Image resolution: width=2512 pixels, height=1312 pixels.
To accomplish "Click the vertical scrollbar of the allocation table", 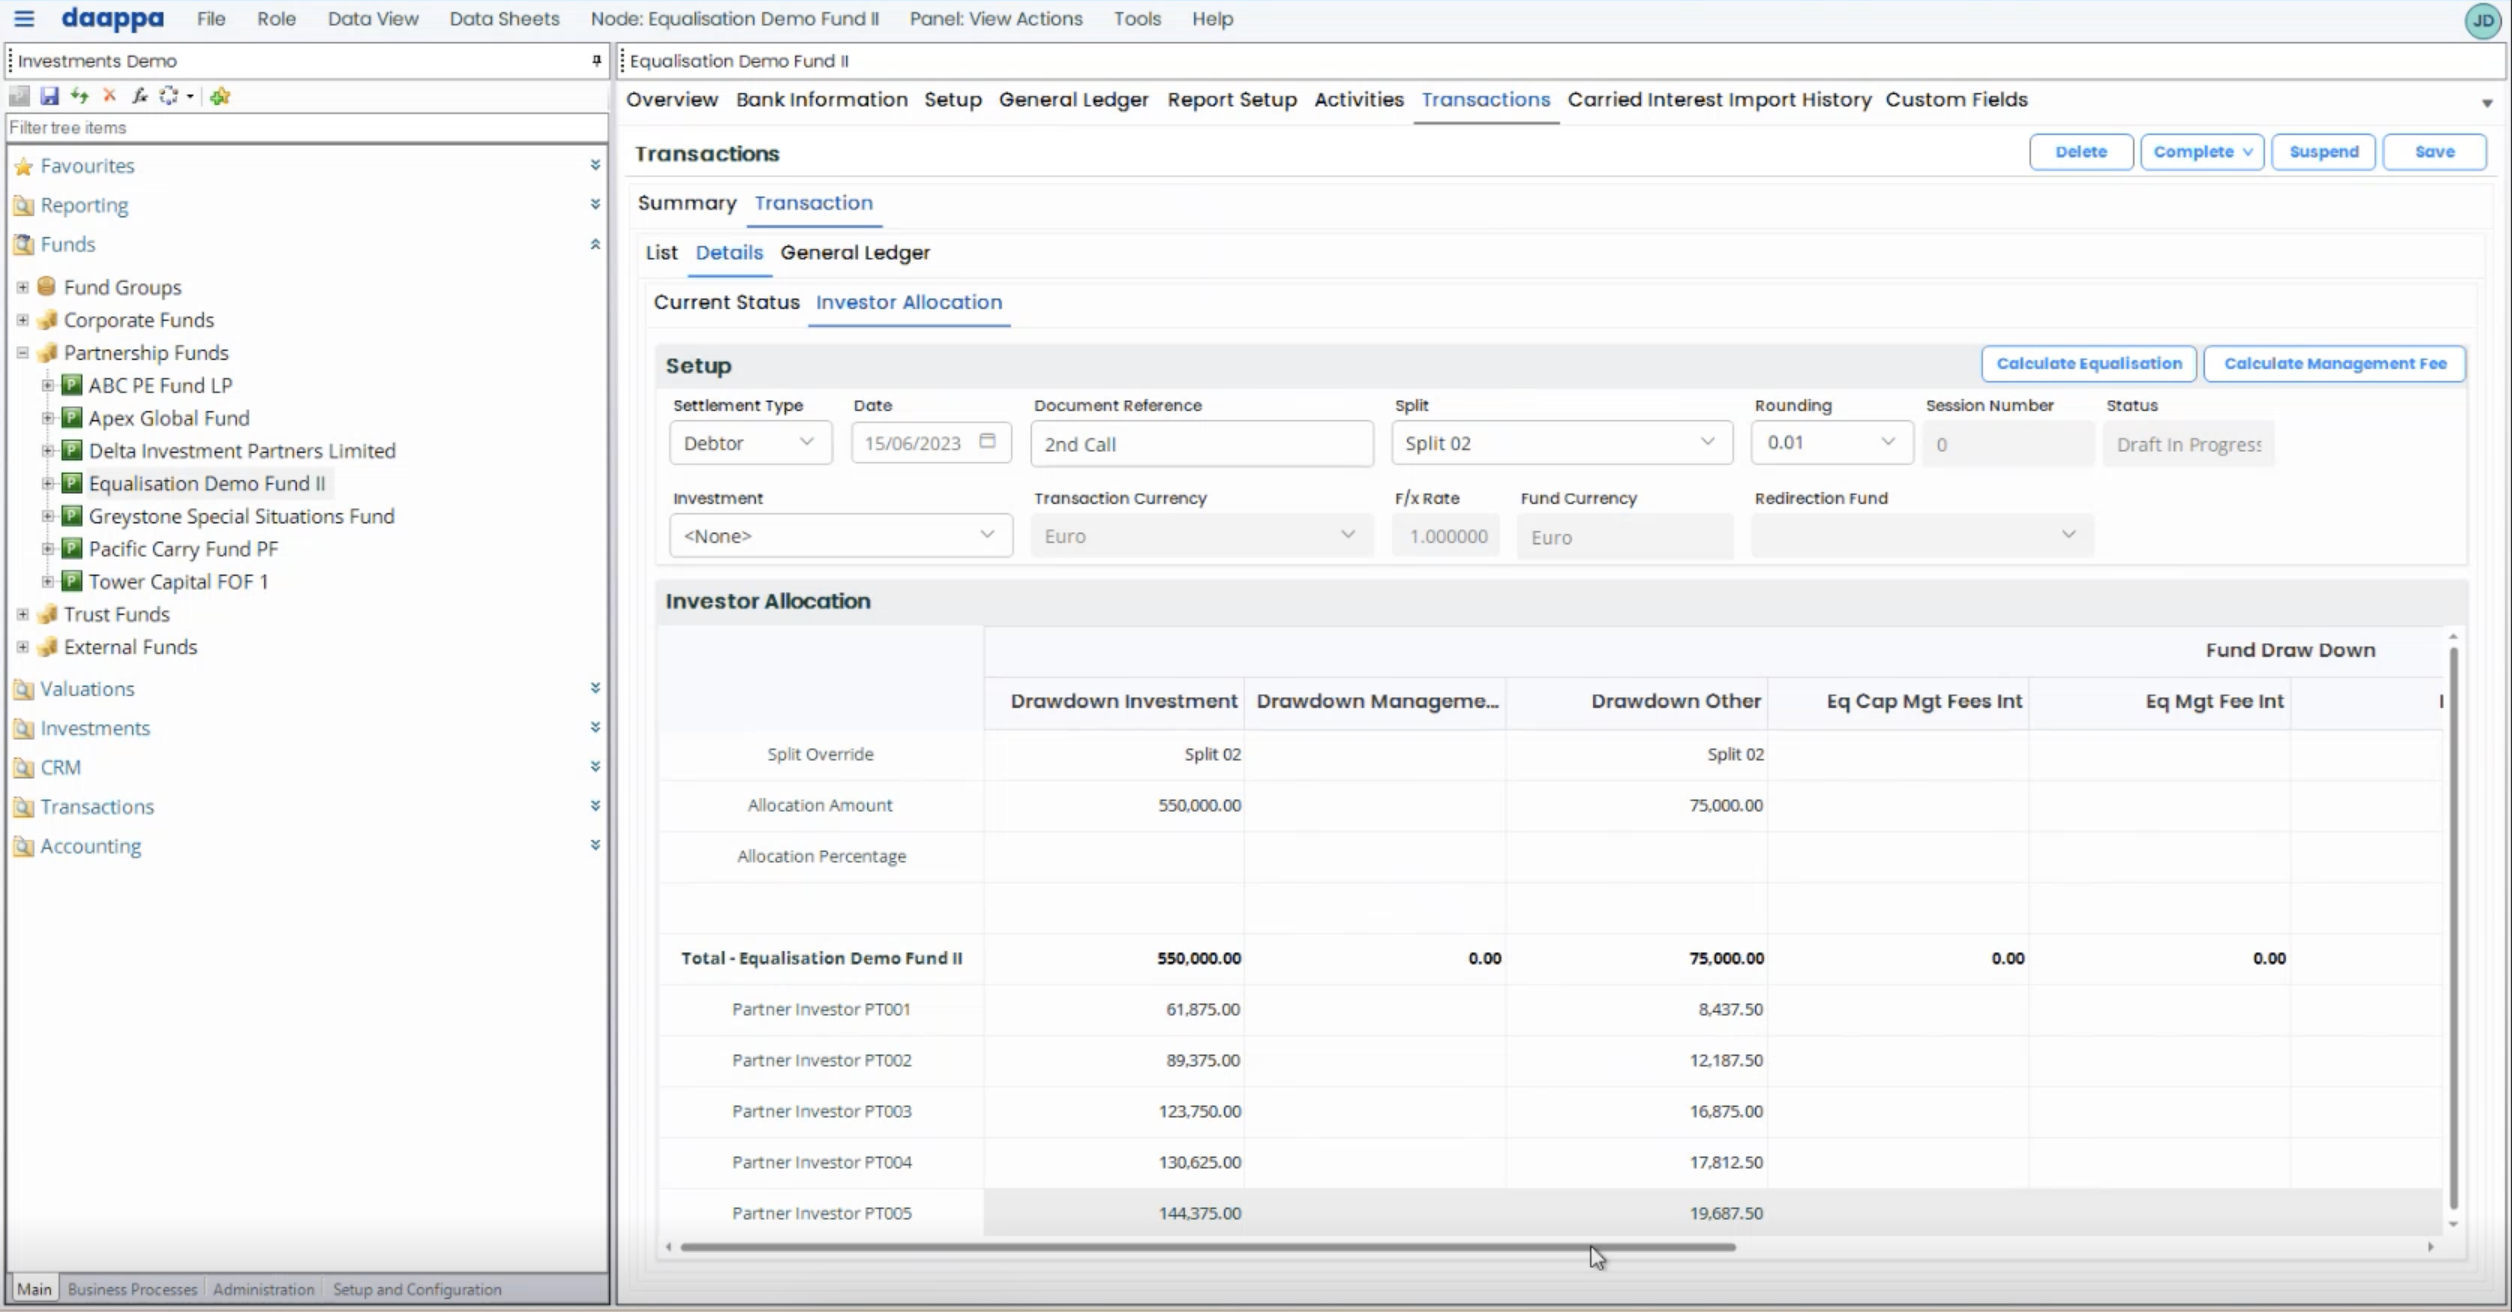I will (2453, 929).
